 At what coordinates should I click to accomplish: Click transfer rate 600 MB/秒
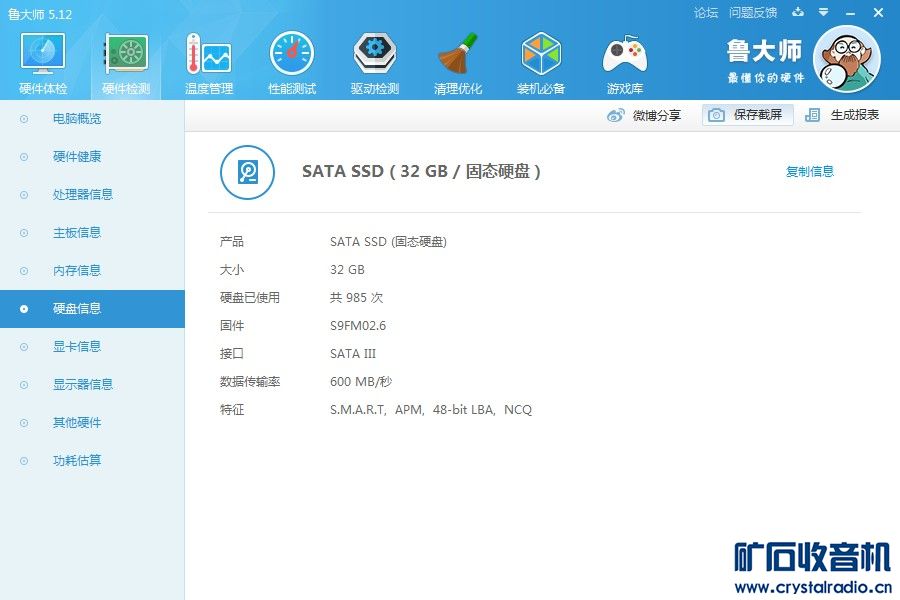click(361, 382)
